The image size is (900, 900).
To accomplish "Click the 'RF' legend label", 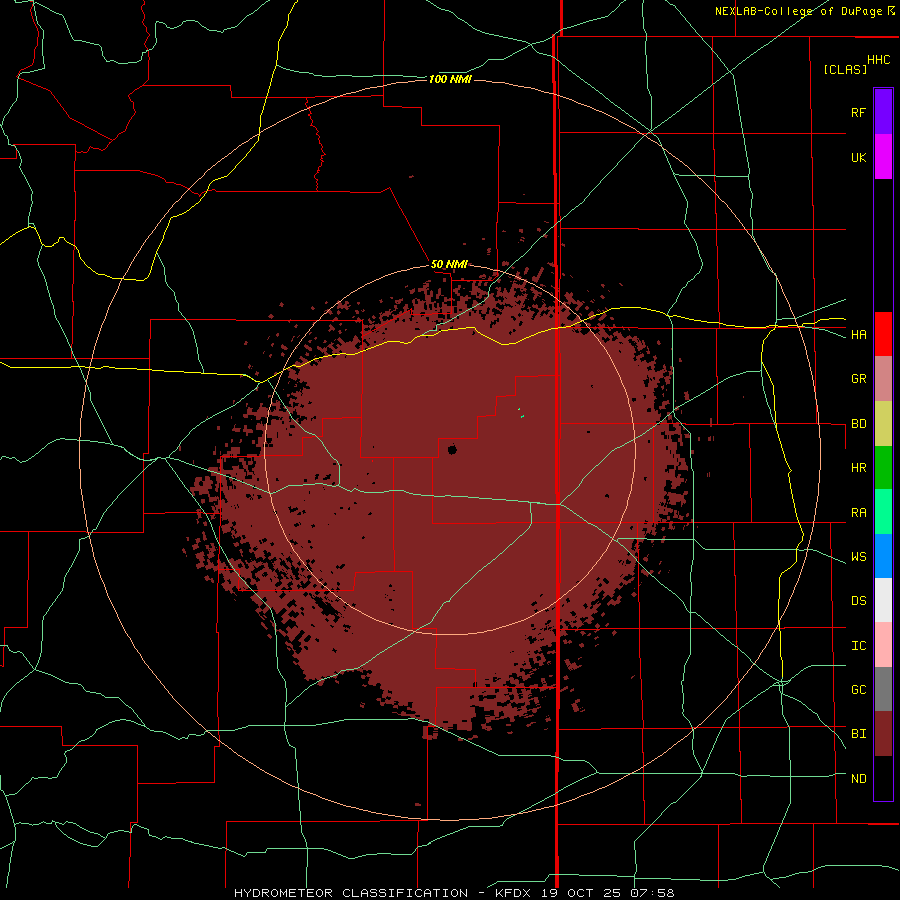I will pos(858,112).
